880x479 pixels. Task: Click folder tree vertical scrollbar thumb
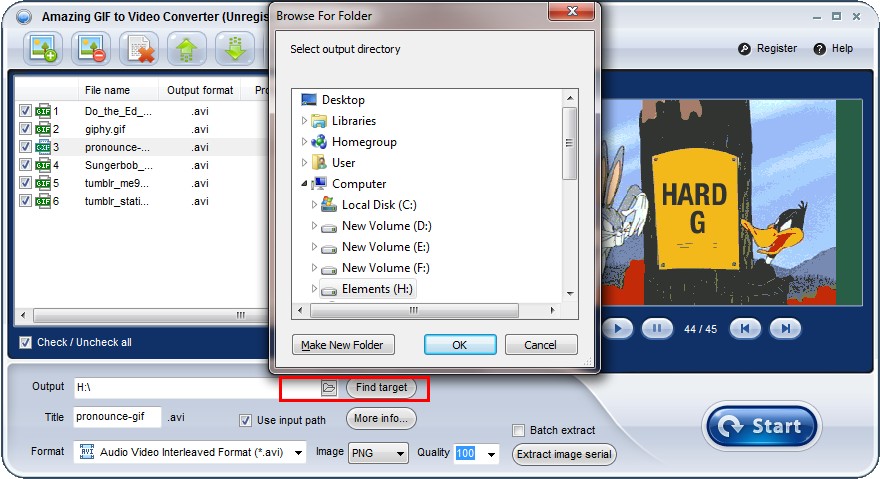coord(570,143)
